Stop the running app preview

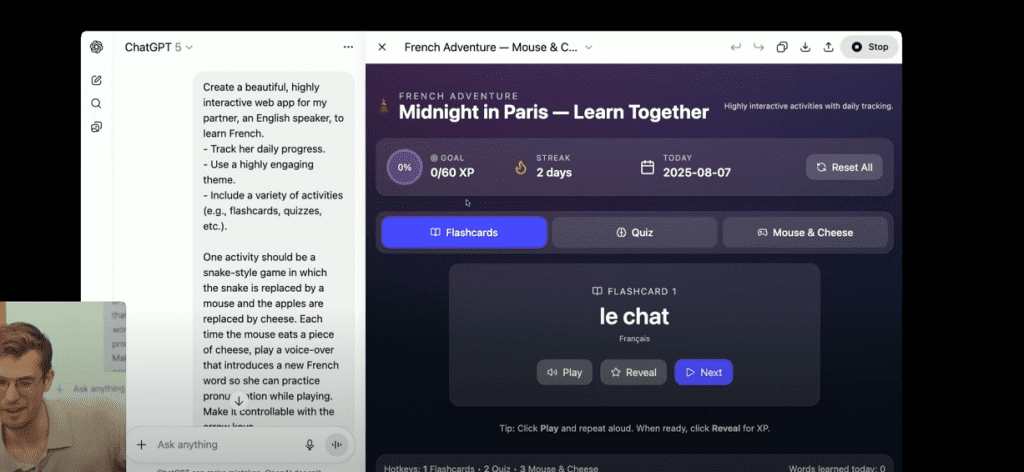(869, 47)
